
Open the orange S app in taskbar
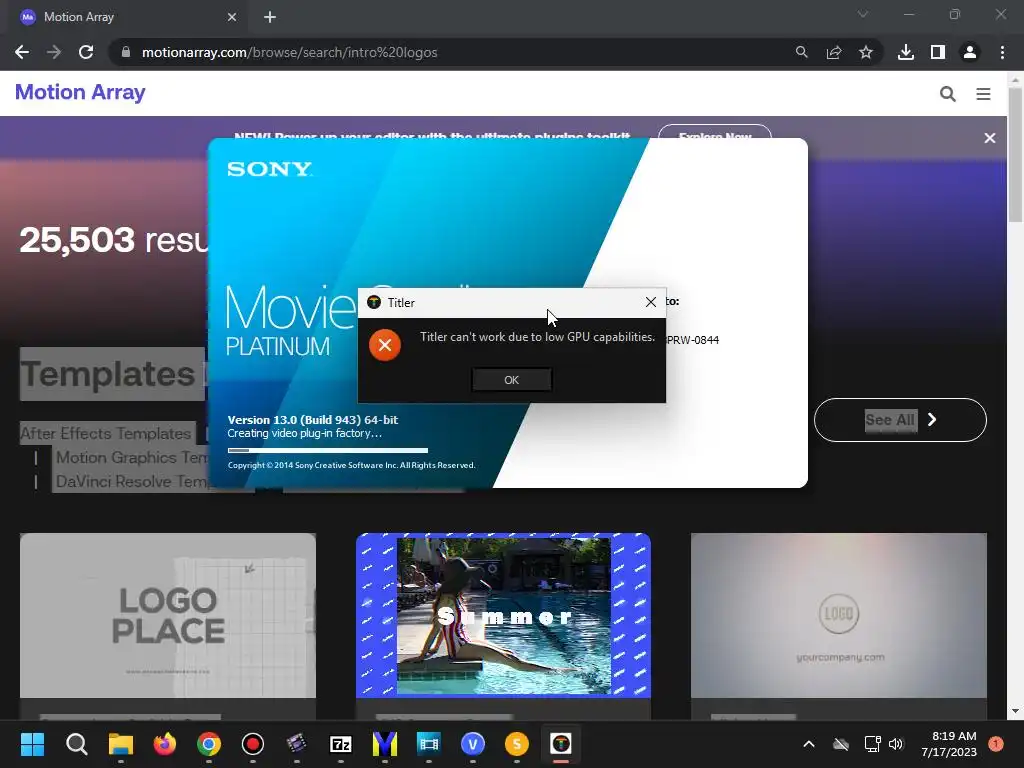coord(517,744)
